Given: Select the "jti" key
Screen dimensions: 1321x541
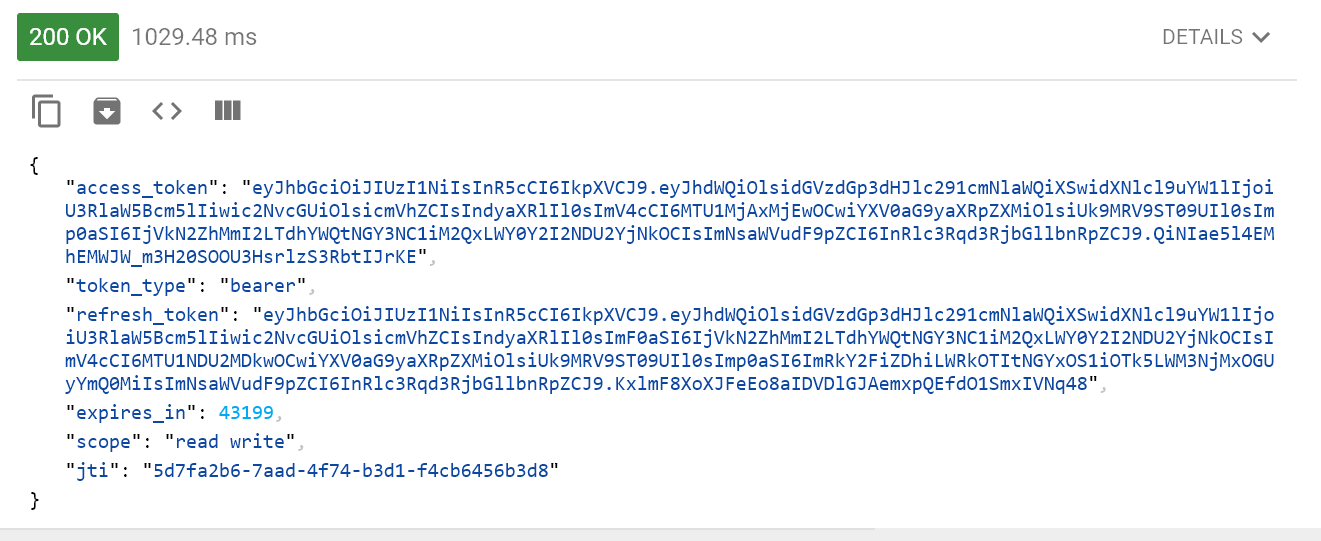Looking at the screenshot, I should [x=93, y=469].
